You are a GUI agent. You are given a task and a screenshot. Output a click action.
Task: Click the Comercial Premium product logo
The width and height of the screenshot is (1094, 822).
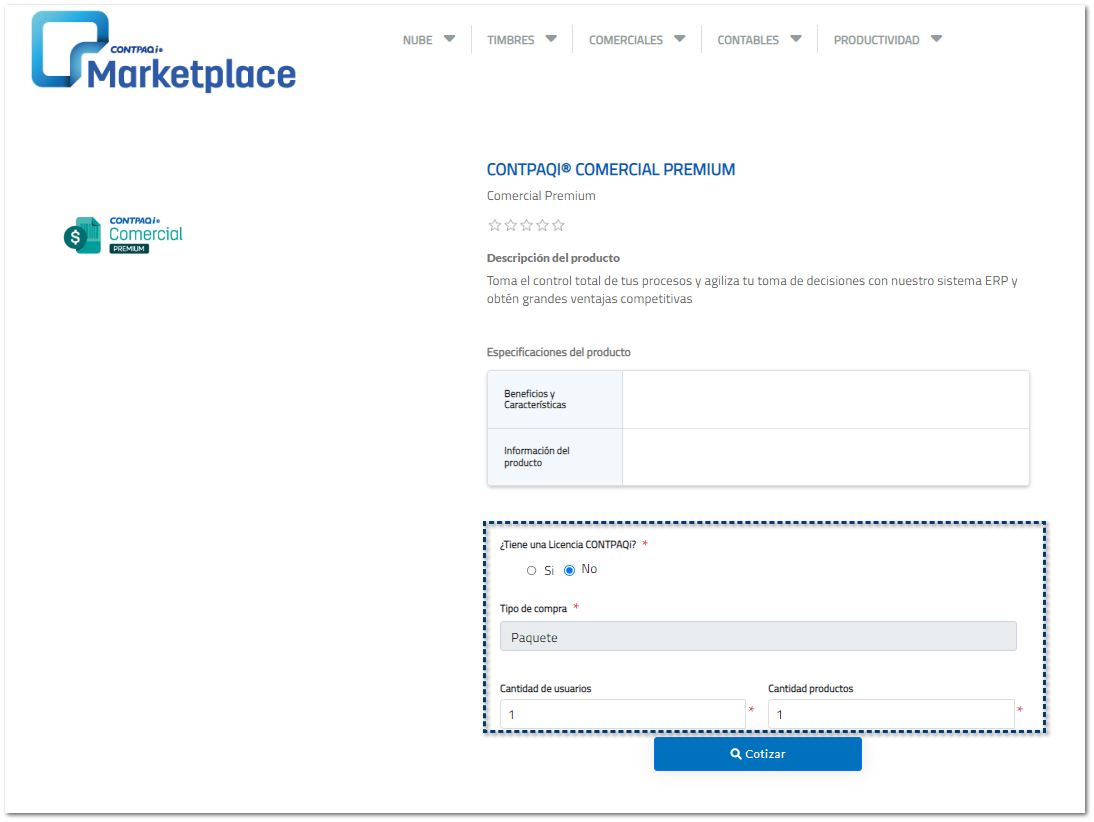[x=124, y=234]
